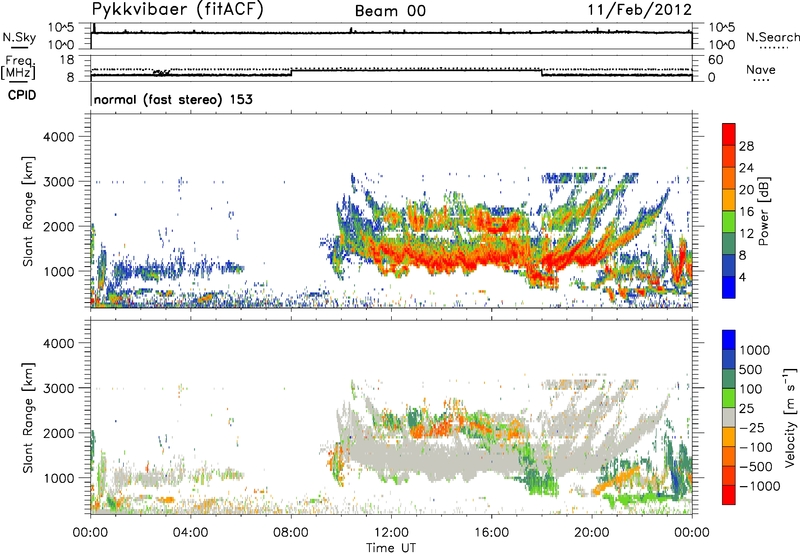The width and height of the screenshot is (800, 554).
Task: Click the '16:00' time axis tick
Action: [492, 533]
